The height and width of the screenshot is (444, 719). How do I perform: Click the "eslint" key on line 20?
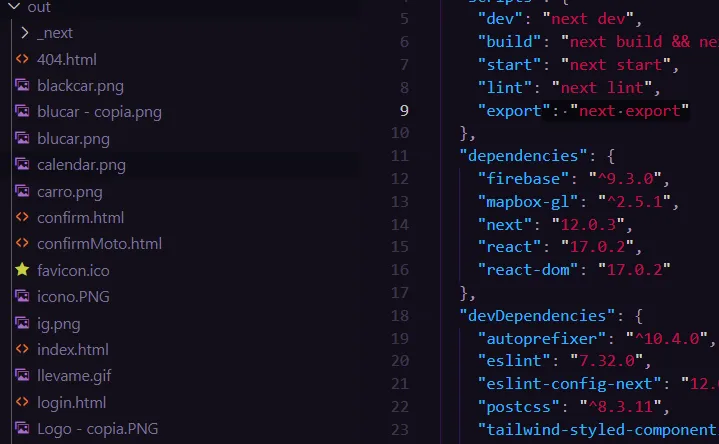pyautogui.click(x=514, y=361)
